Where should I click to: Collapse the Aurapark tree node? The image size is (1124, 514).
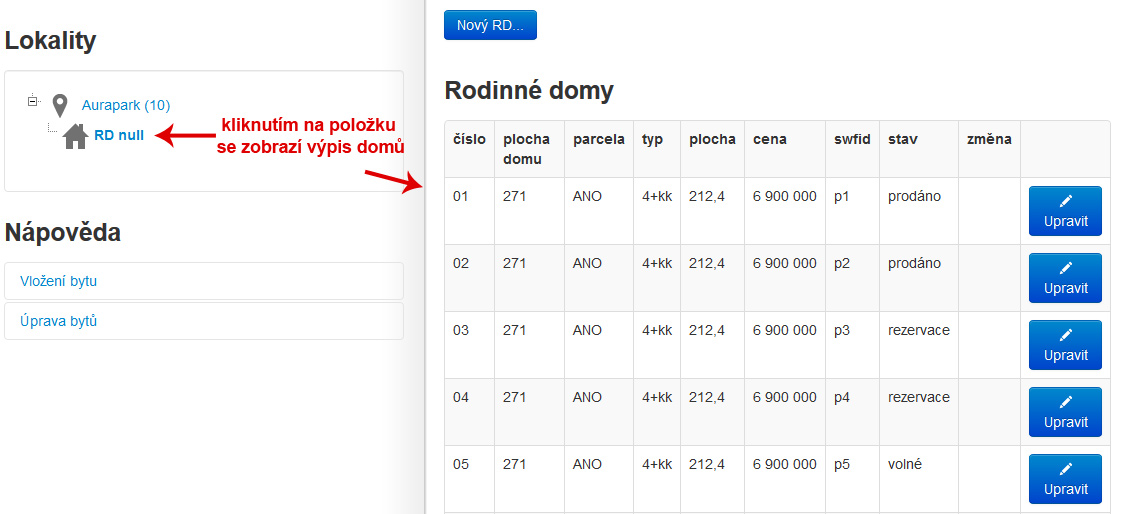pyautogui.click(x=32, y=101)
